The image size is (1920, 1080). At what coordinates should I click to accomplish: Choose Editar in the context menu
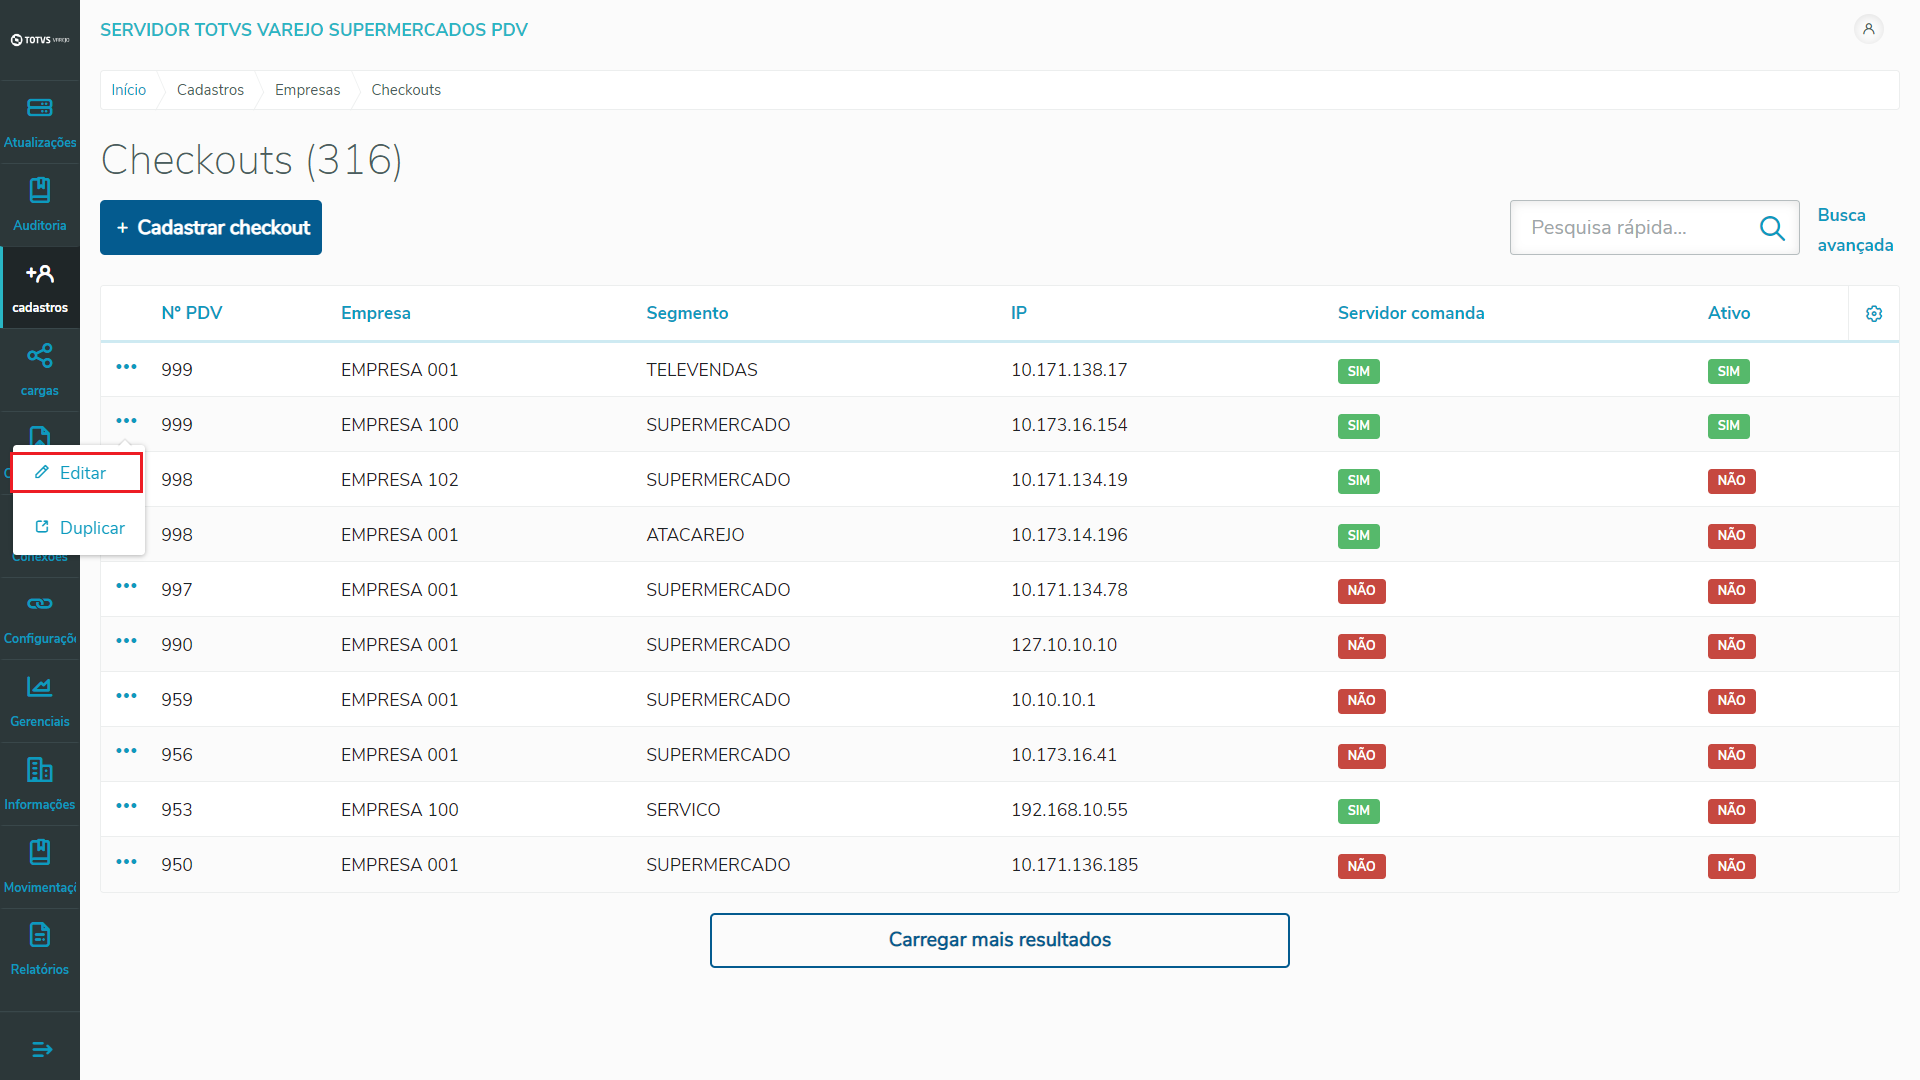(x=77, y=473)
